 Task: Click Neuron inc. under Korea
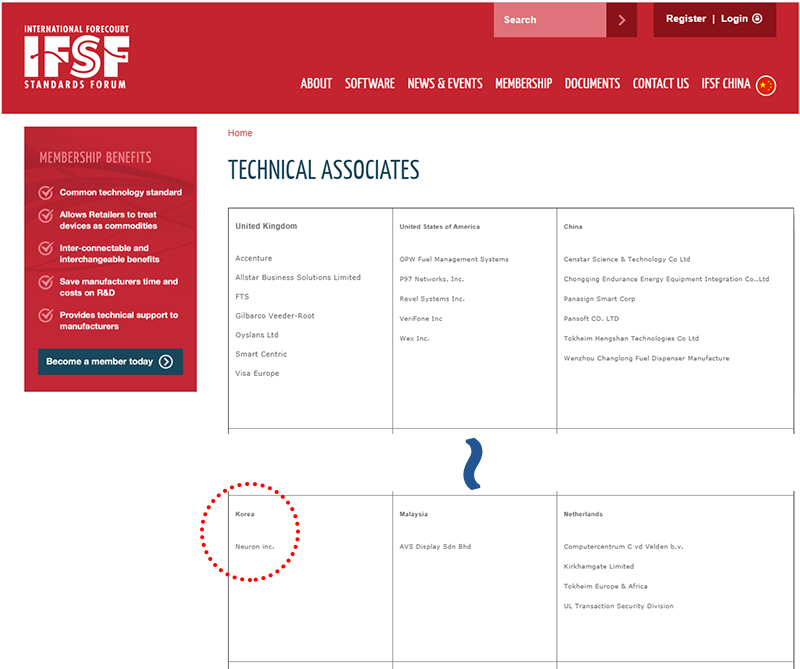point(254,547)
